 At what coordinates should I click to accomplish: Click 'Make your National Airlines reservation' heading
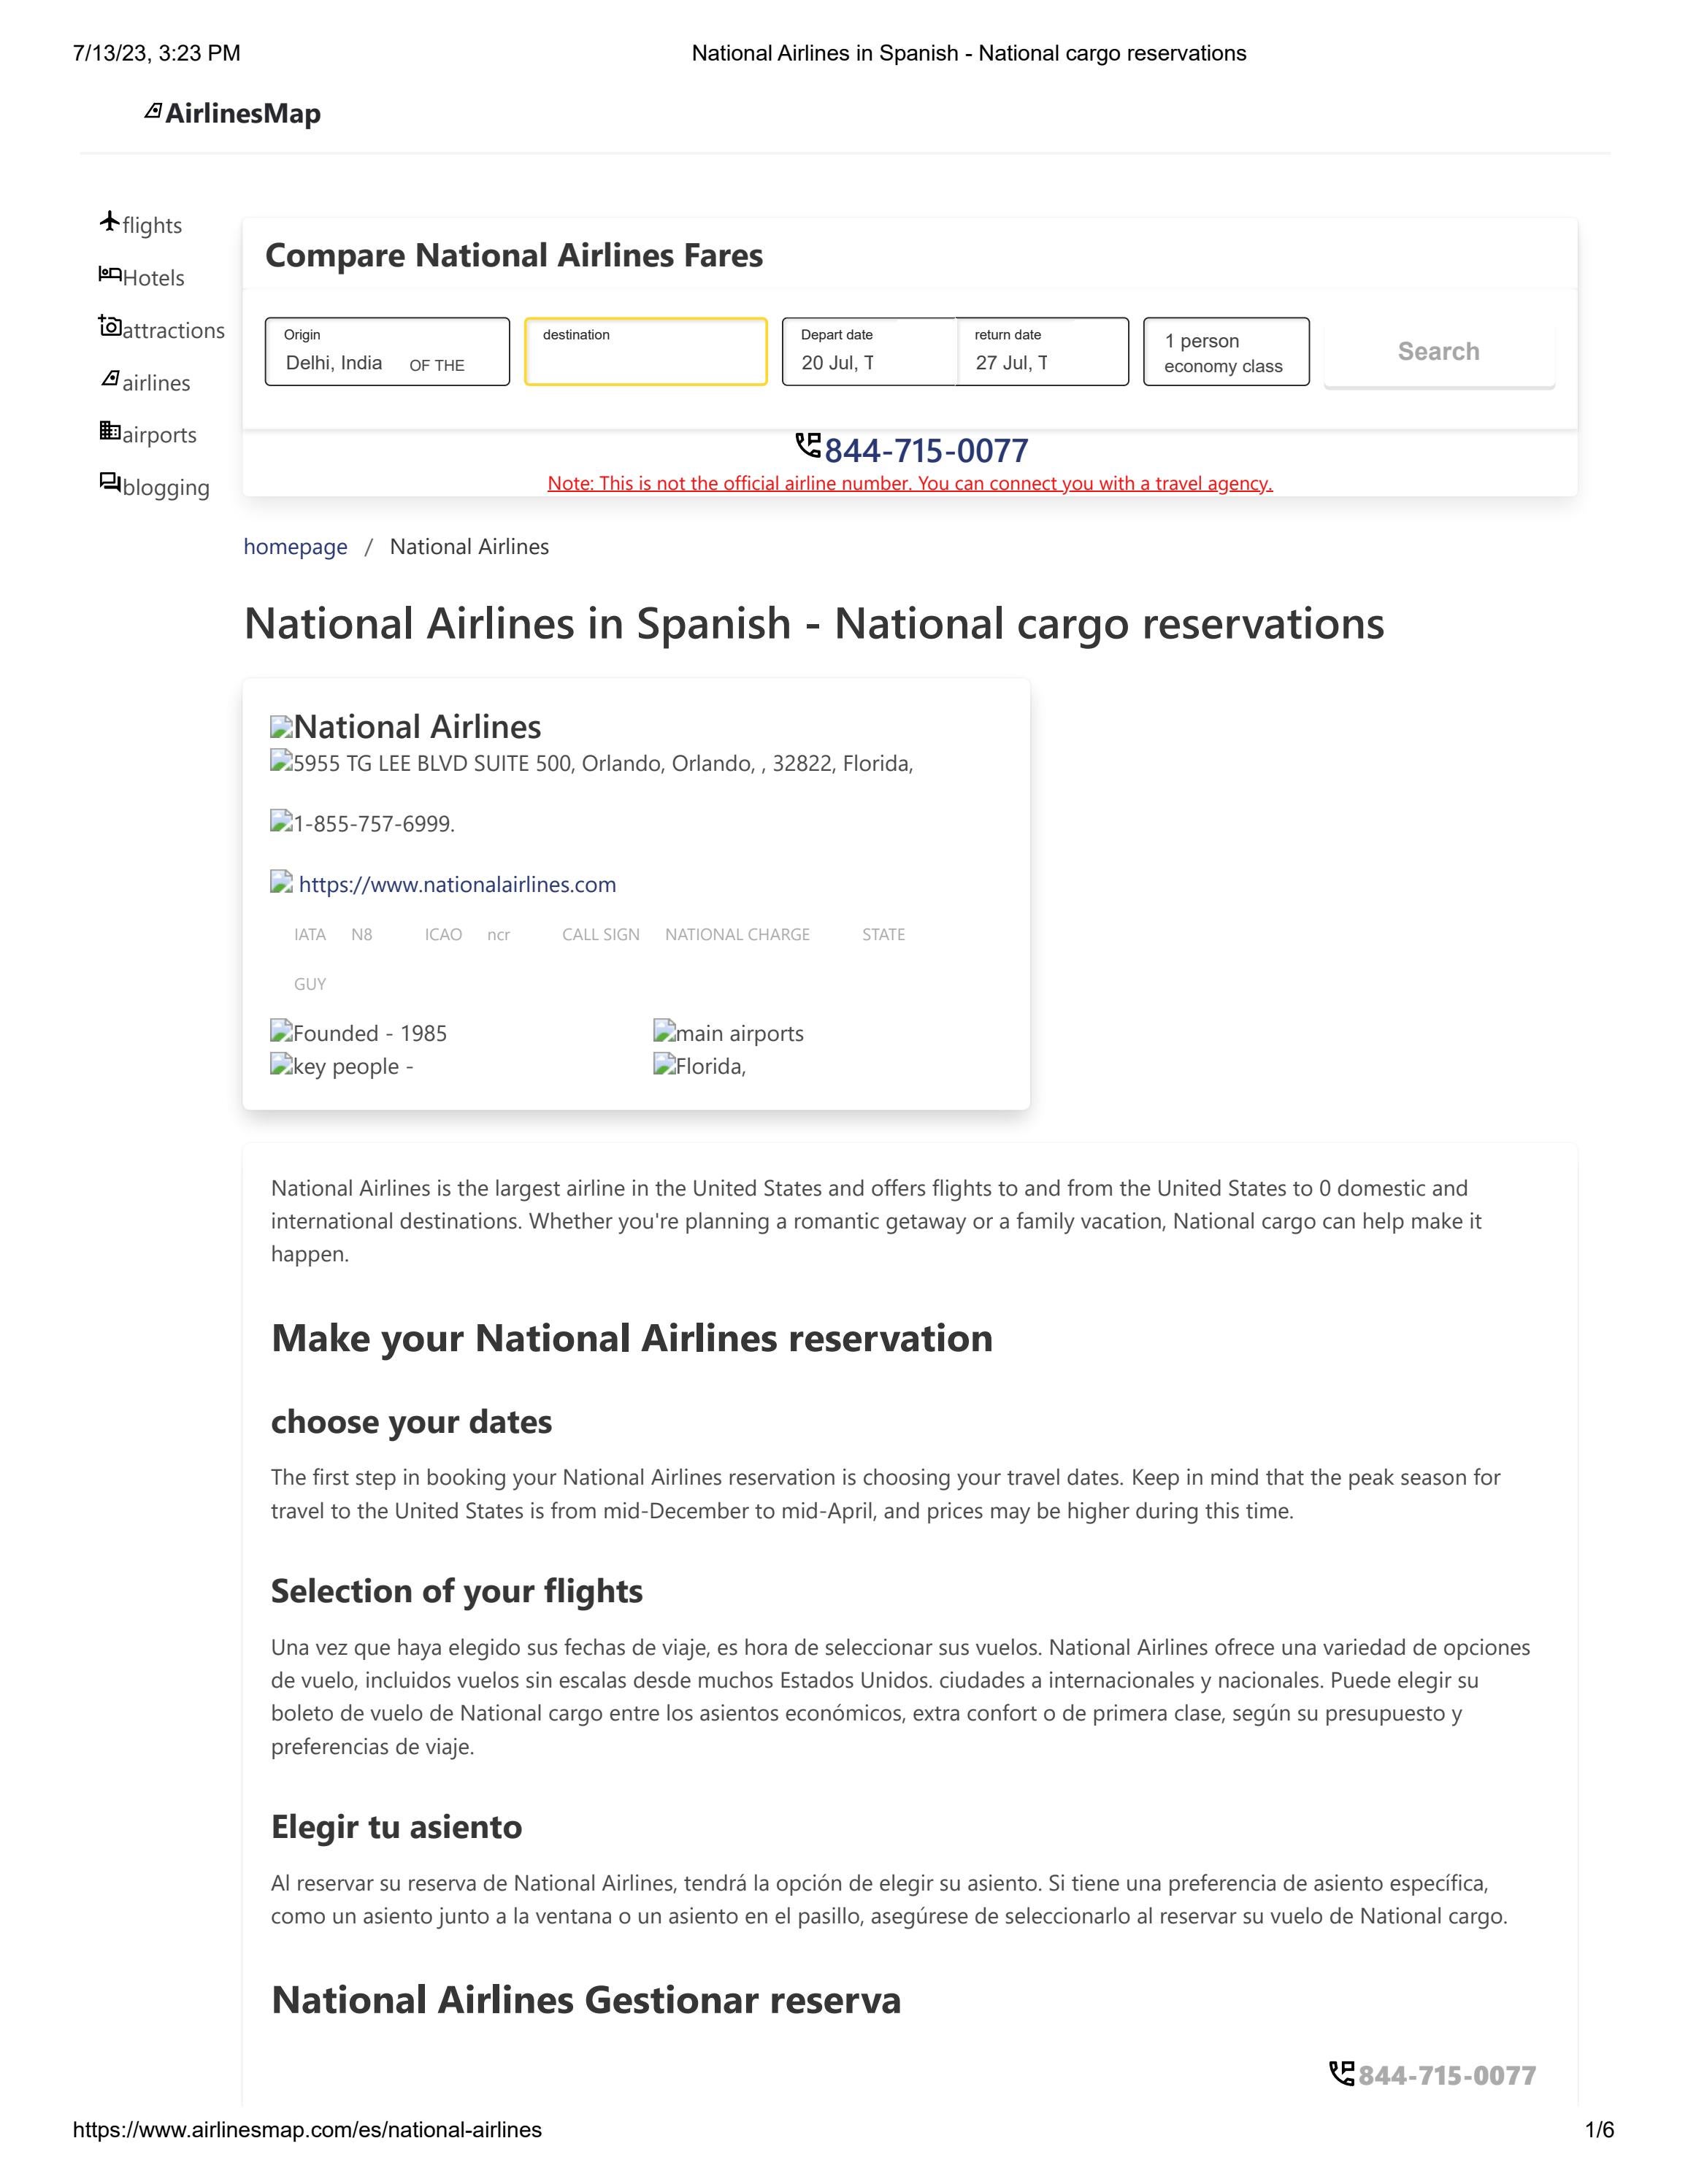click(632, 1338)
